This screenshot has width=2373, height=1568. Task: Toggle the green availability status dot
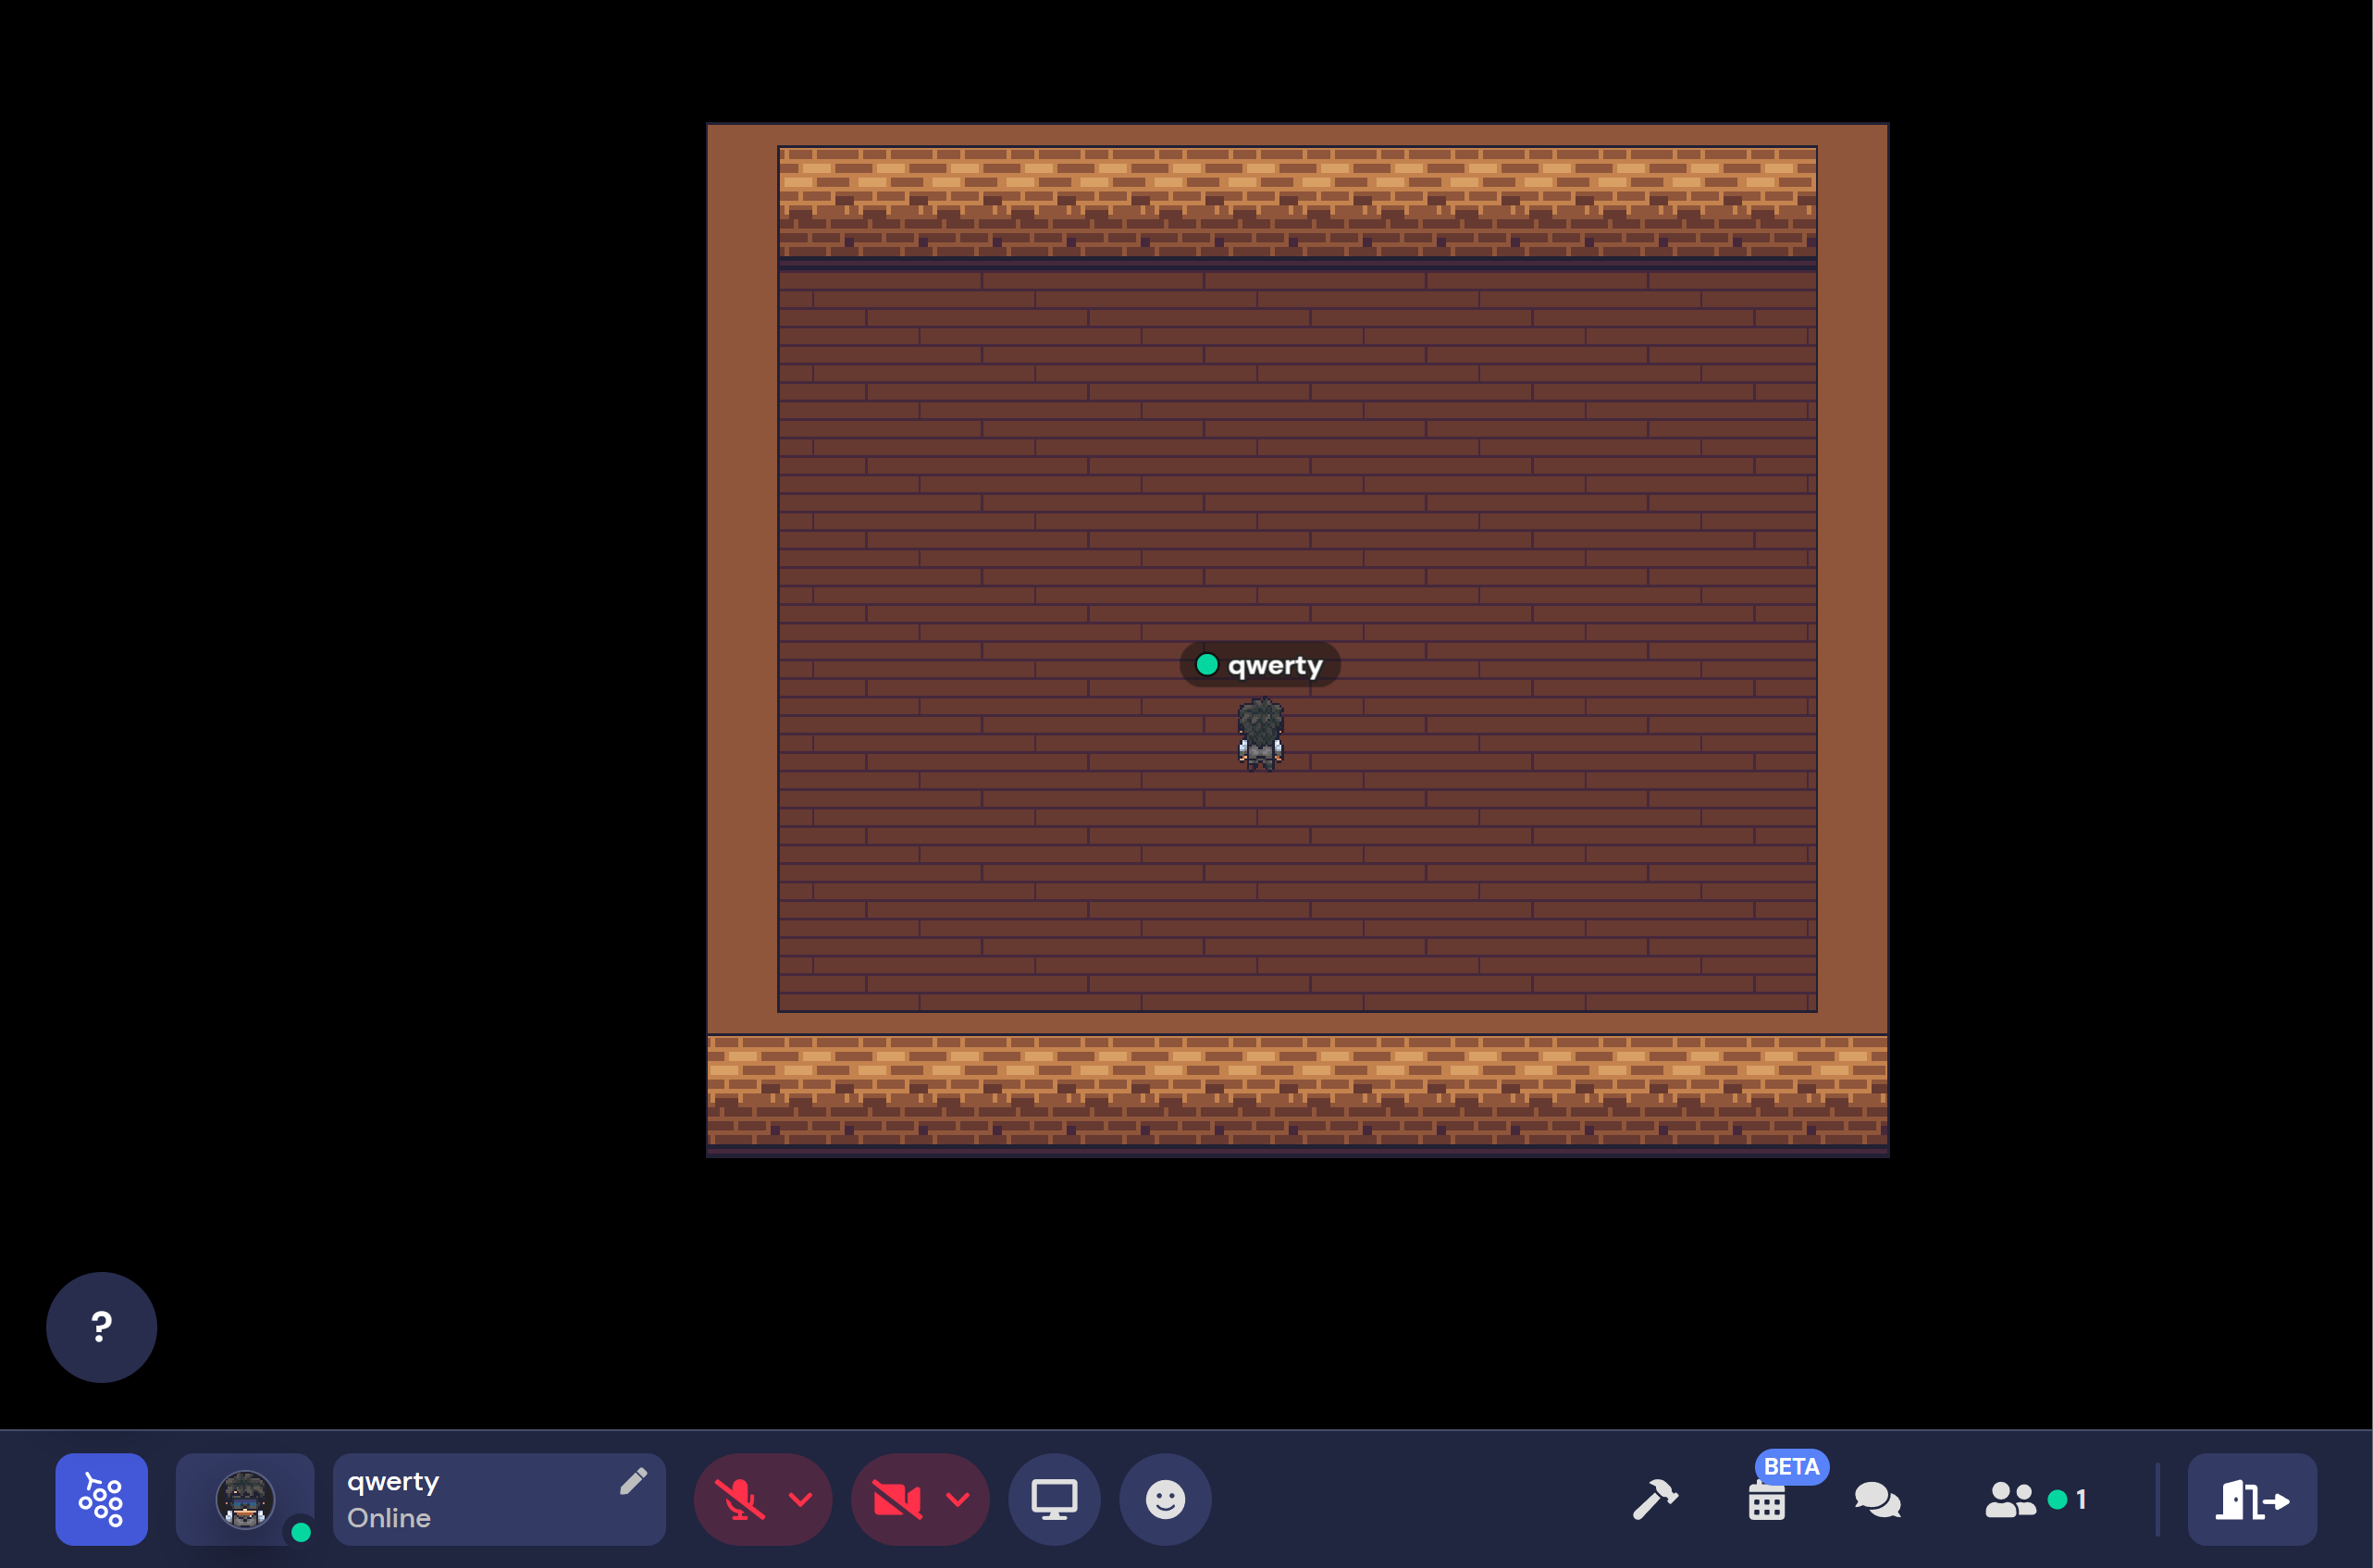(300, 1531)
